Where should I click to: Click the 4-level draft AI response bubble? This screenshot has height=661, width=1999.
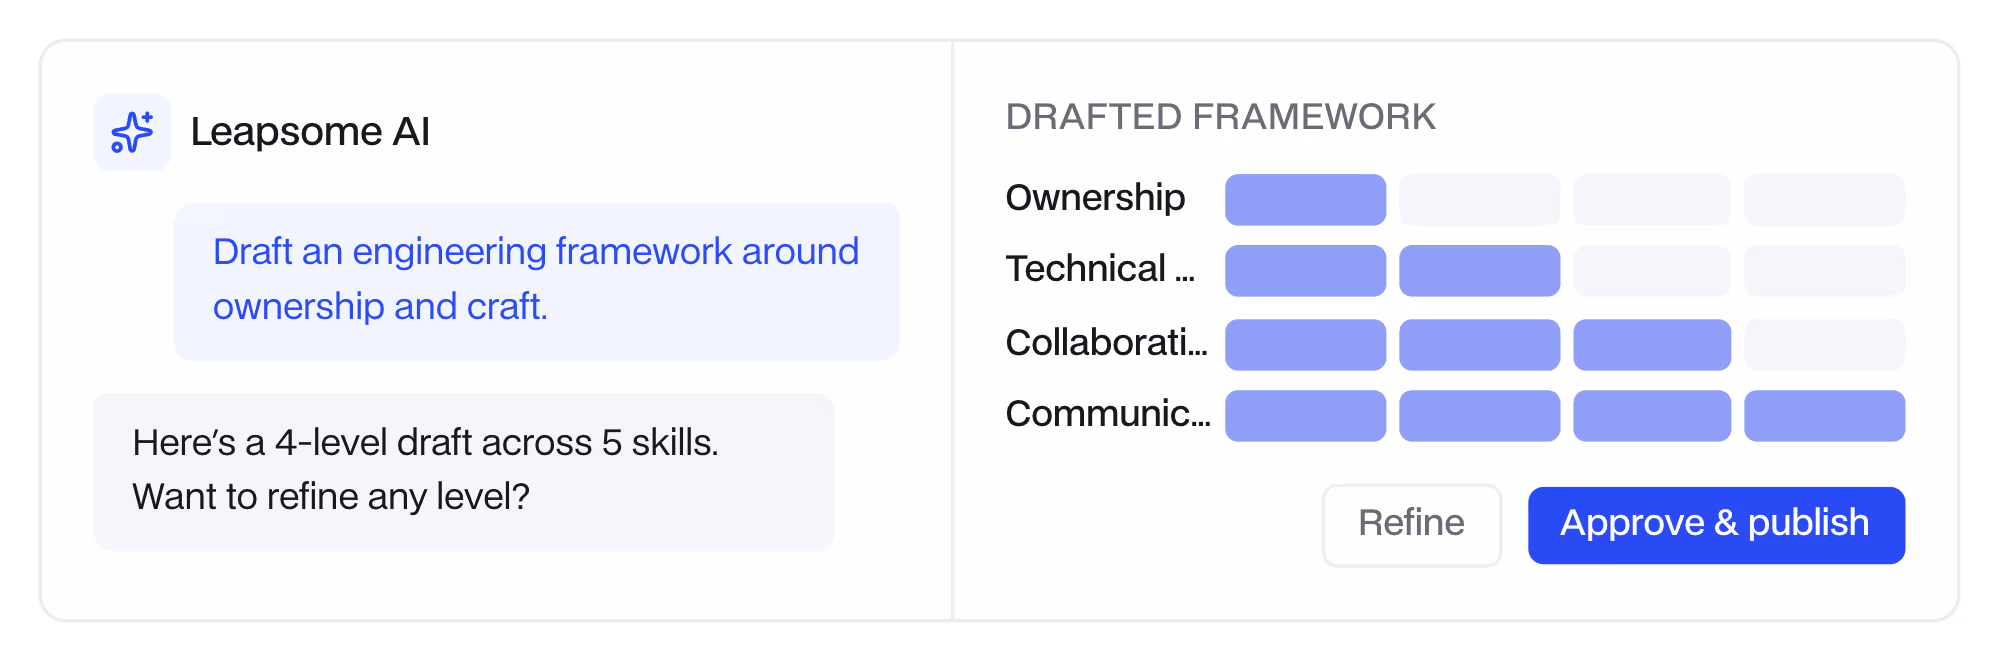[x=464, y=471]
